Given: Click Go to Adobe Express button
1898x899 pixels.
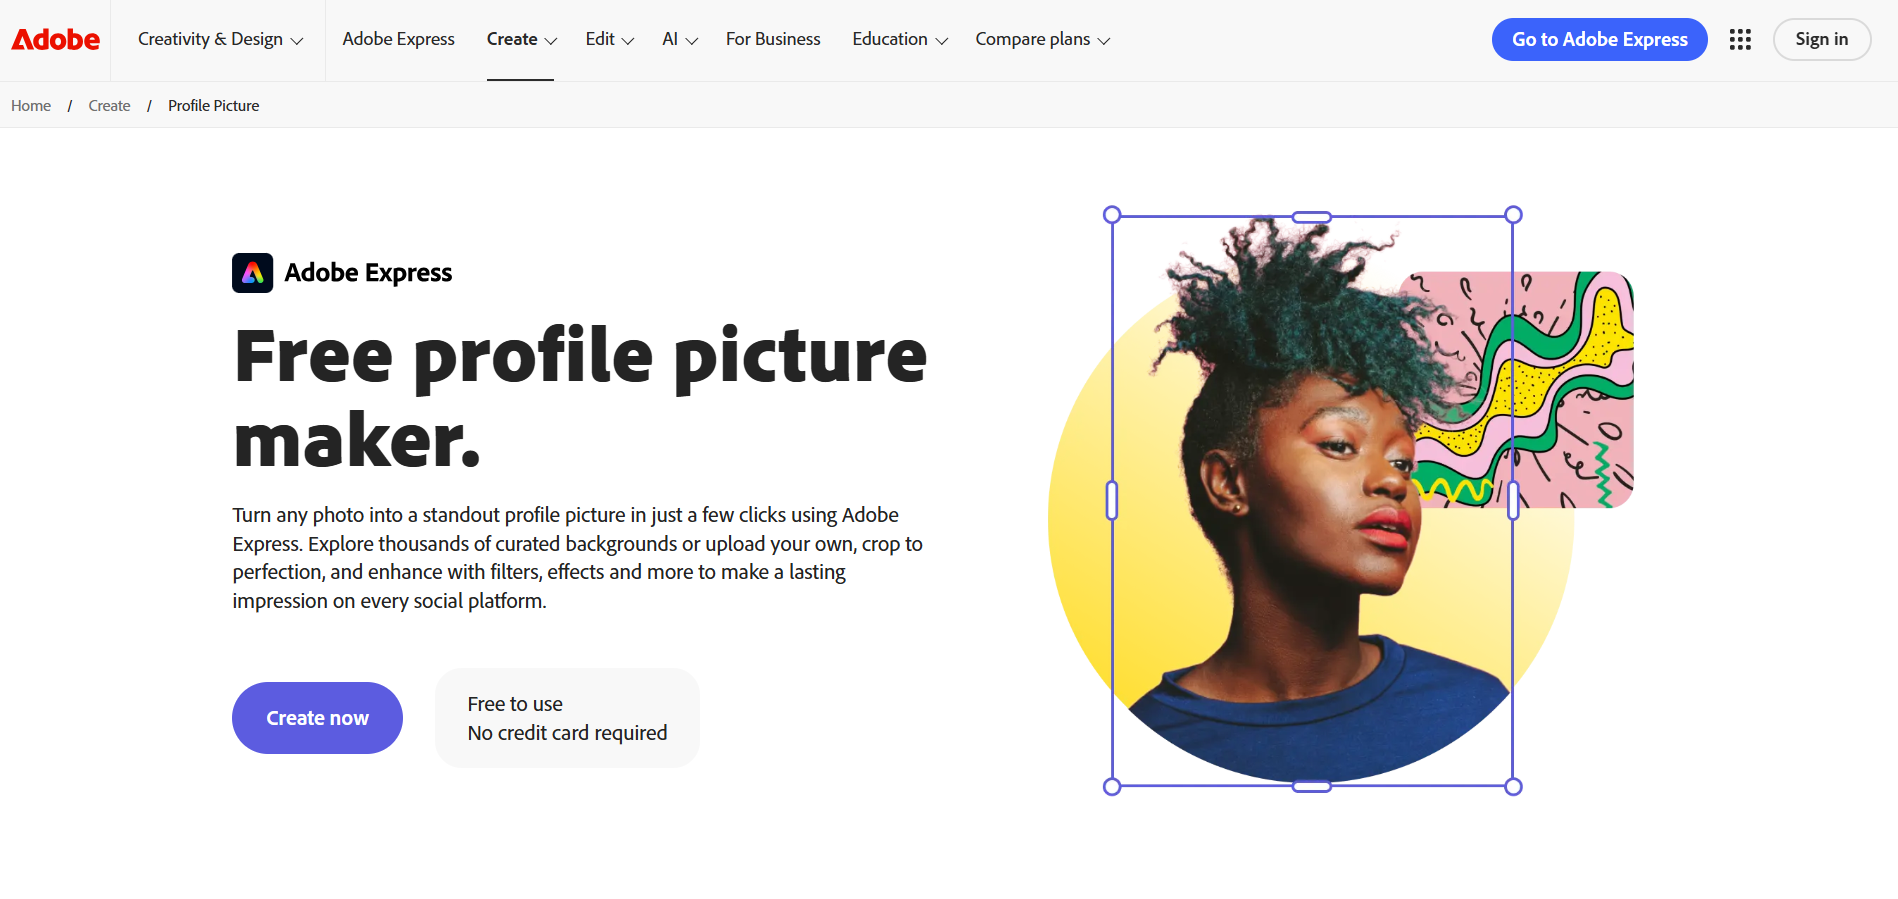Looking at the screenshot, I should pyautogui.click(x=1599, y=40).
